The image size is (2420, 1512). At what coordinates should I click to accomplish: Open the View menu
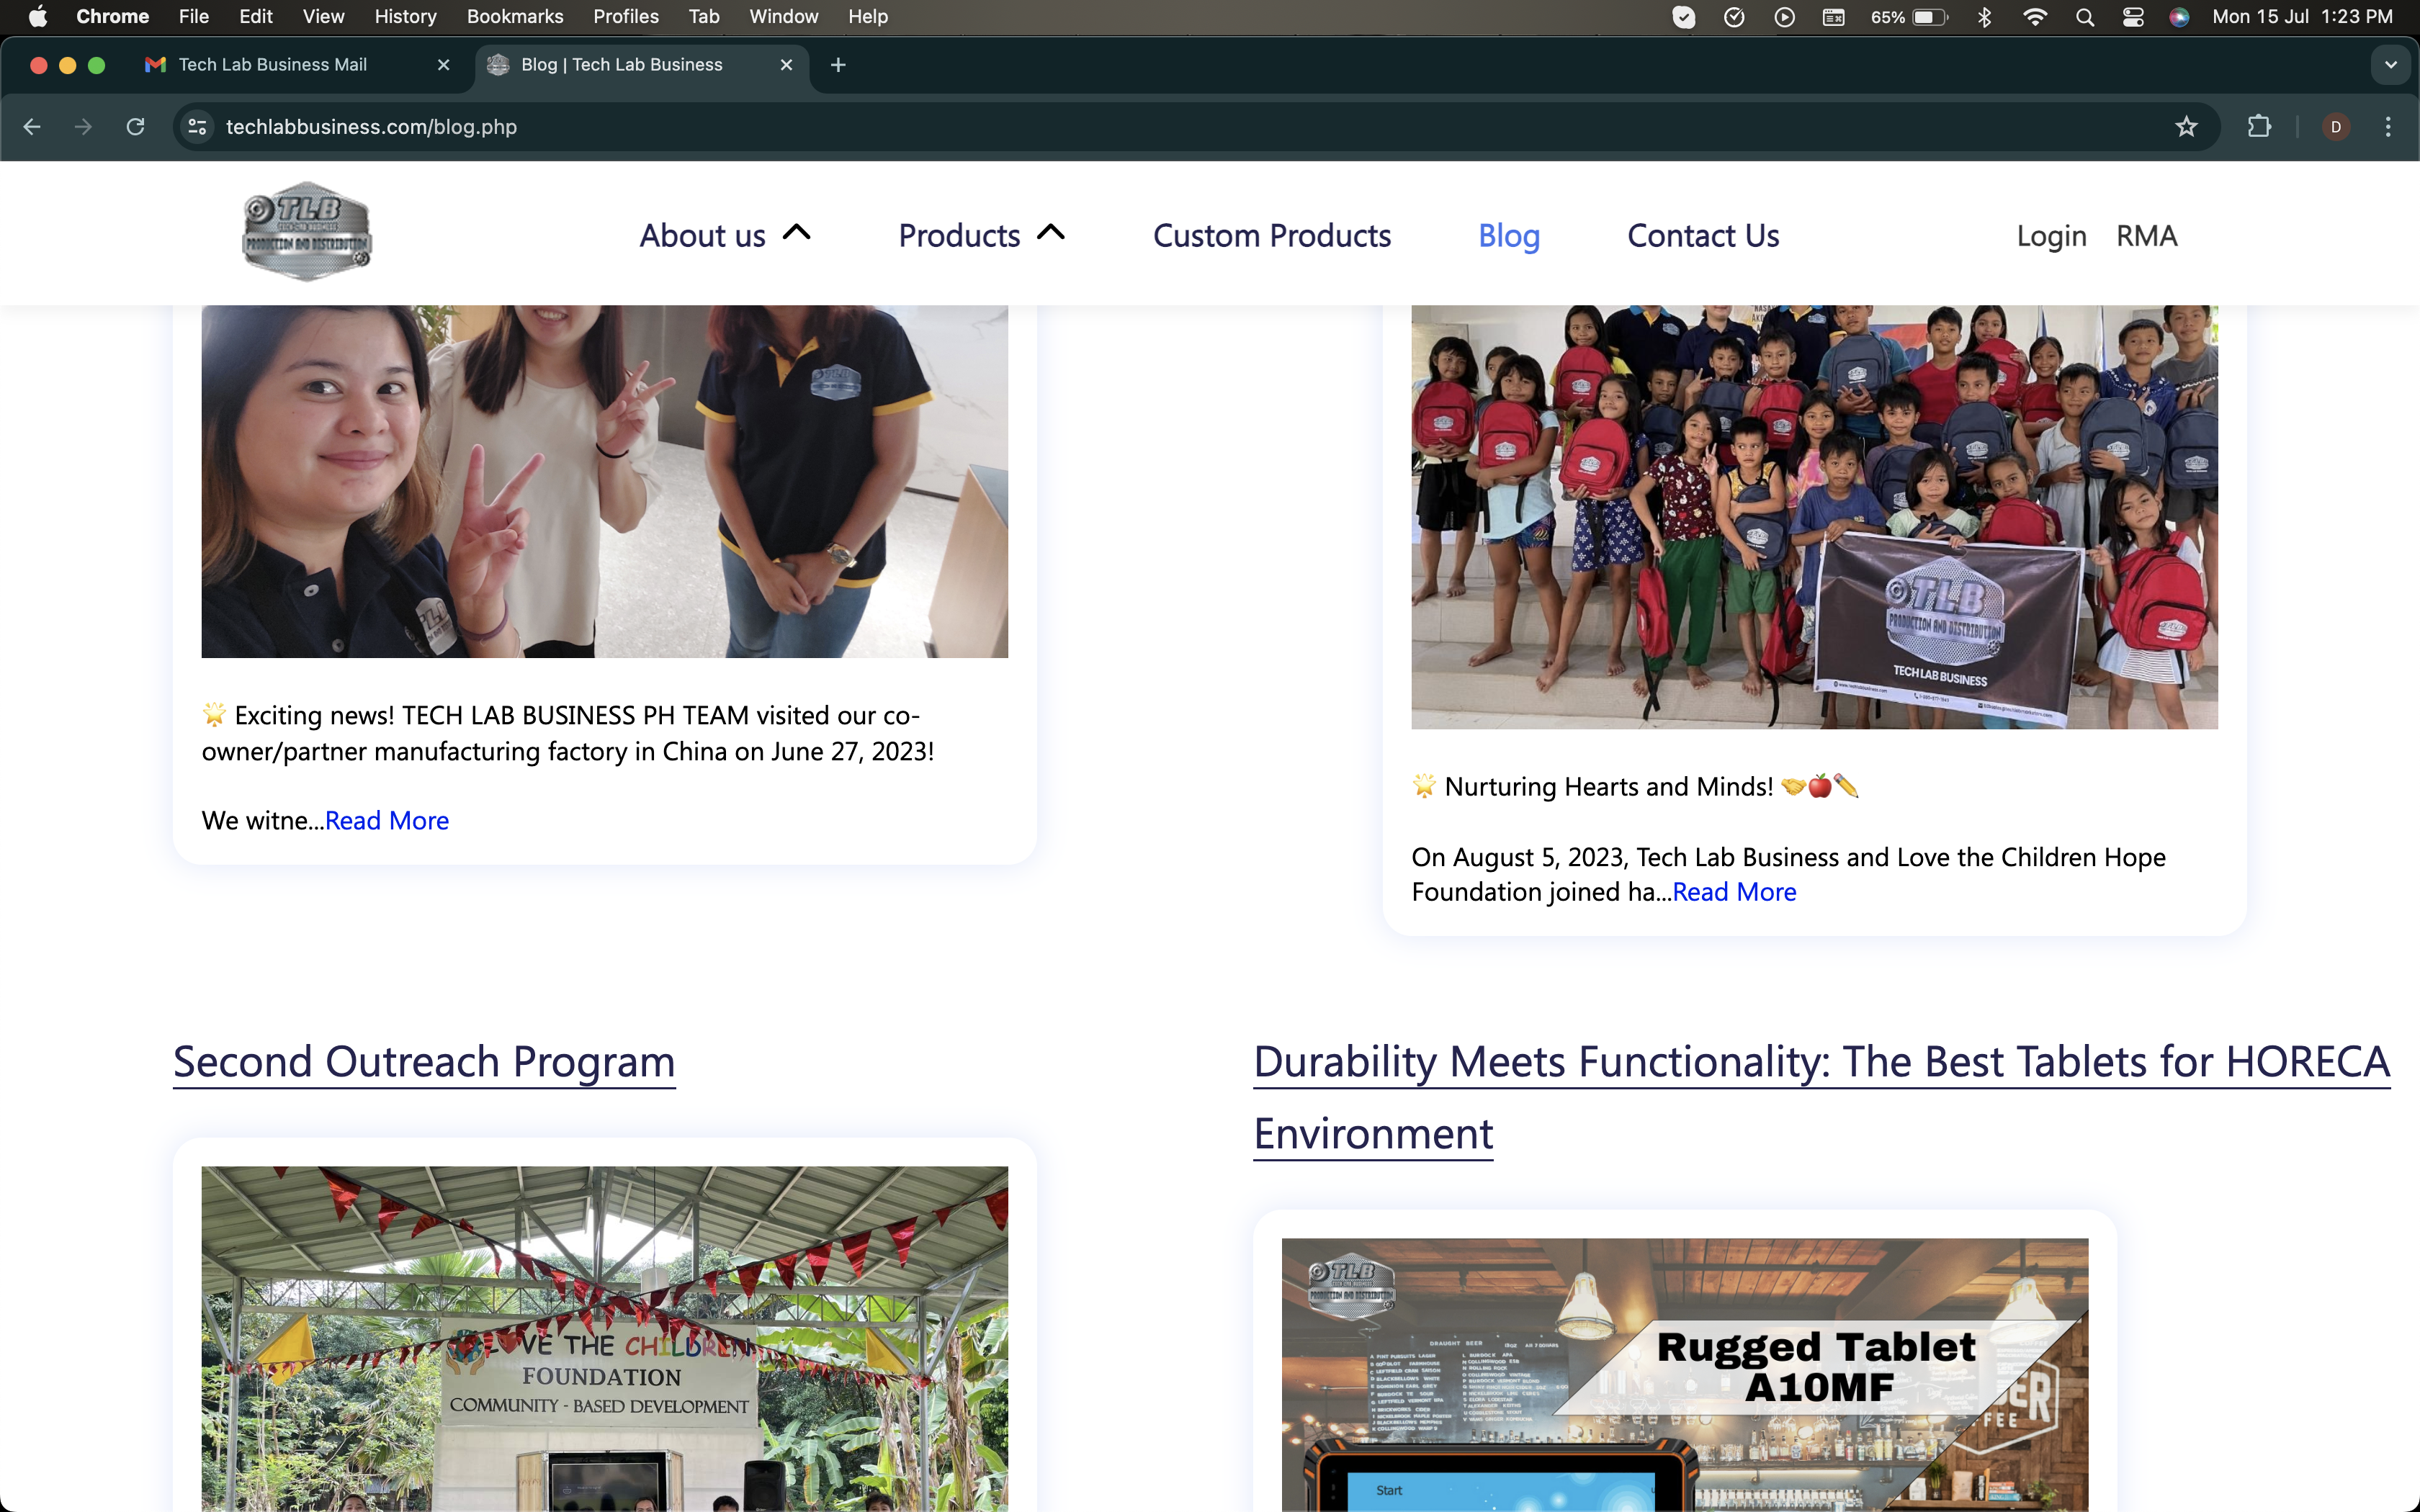(323, 17)
